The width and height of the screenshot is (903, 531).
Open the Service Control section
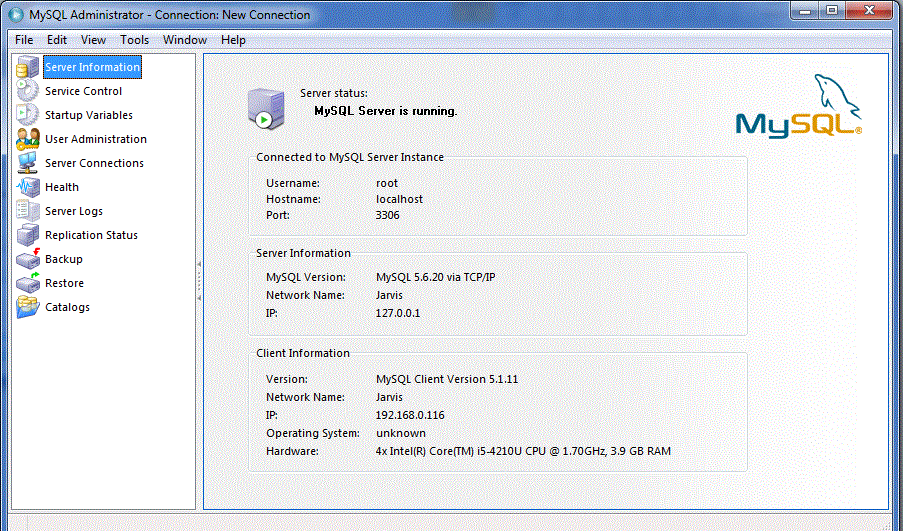coord(84,91)
